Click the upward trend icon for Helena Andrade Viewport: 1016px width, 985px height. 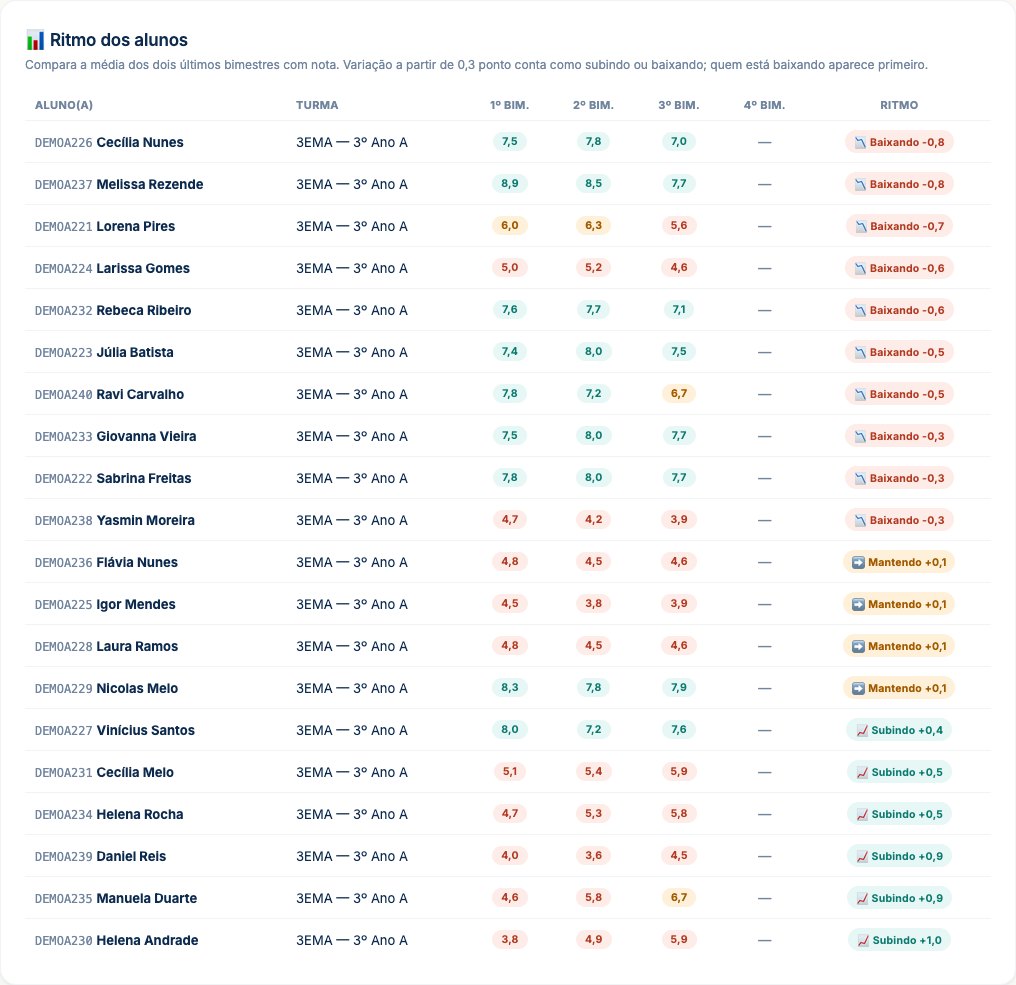(x=863, y=941)
